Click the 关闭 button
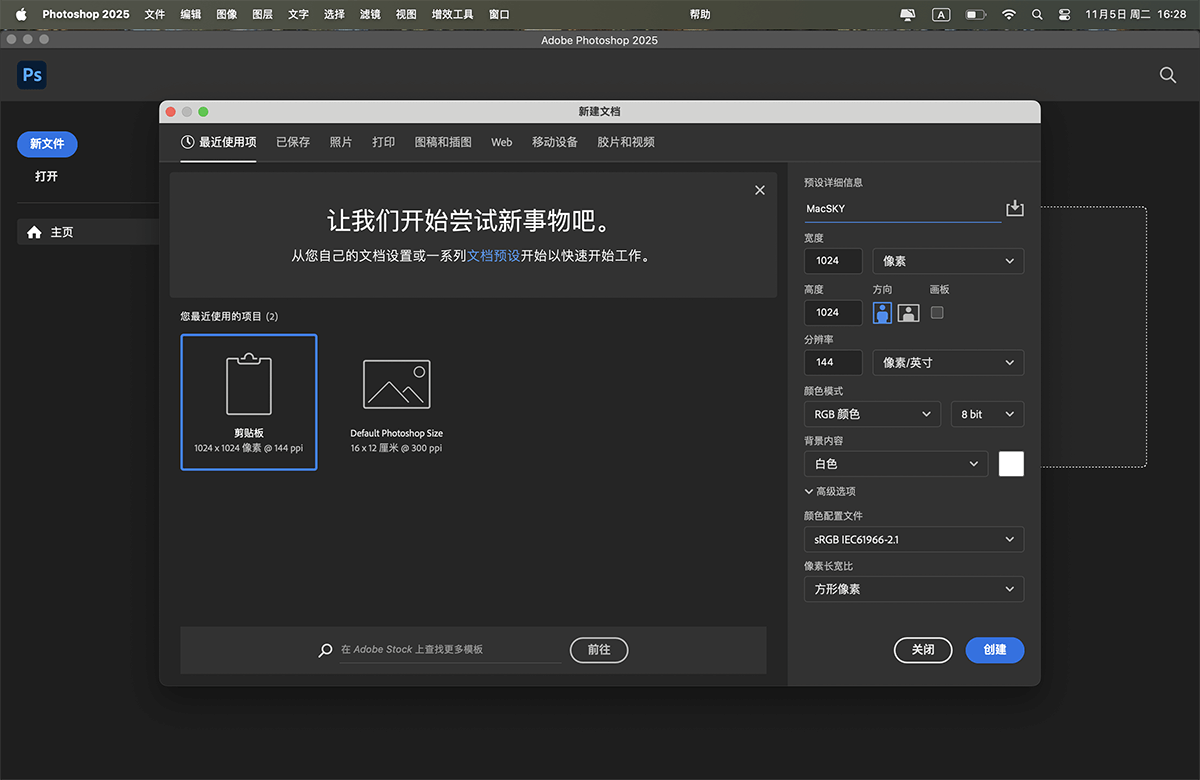1200x780 pixels. (x=923, y=650)
